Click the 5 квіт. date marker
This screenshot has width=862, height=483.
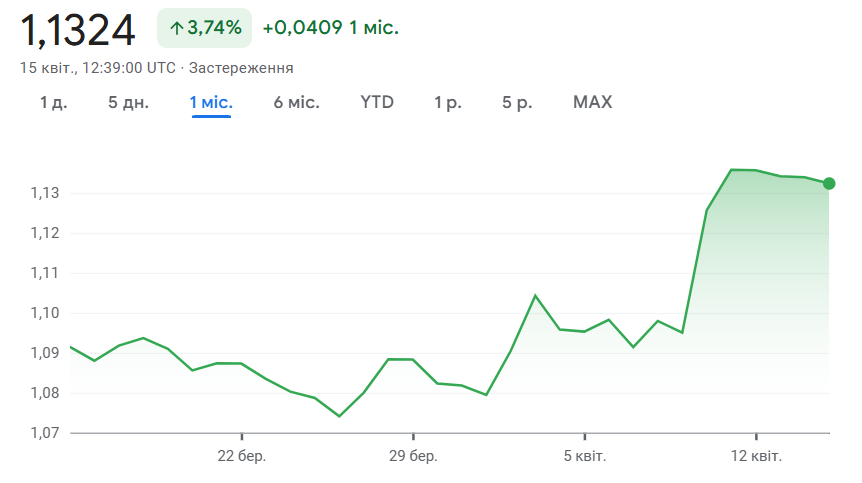click(x=584, y=456)
